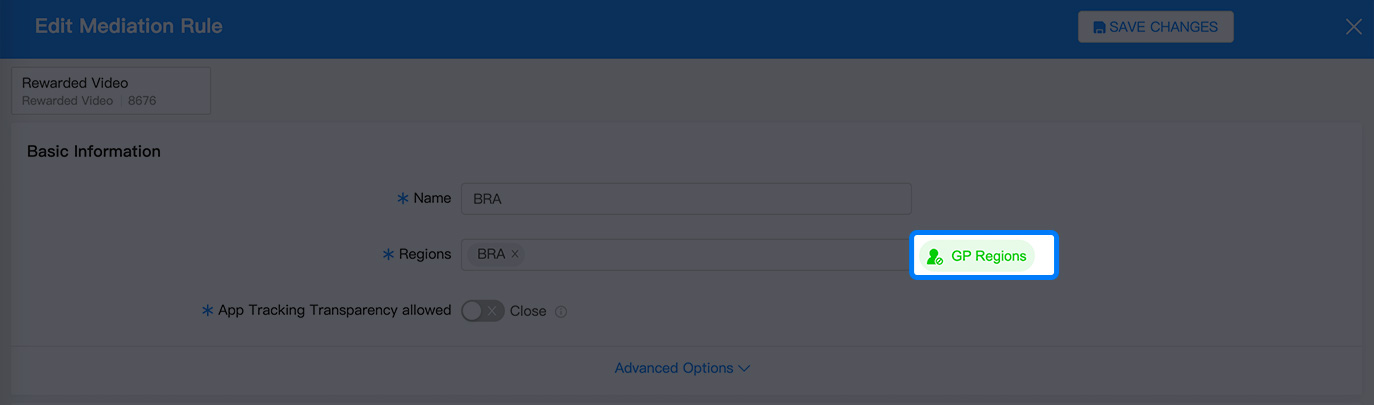The height and width of the screenshot is (405, 1374).
Task: Select the Rewarded Video placement card
Action: 111,91
